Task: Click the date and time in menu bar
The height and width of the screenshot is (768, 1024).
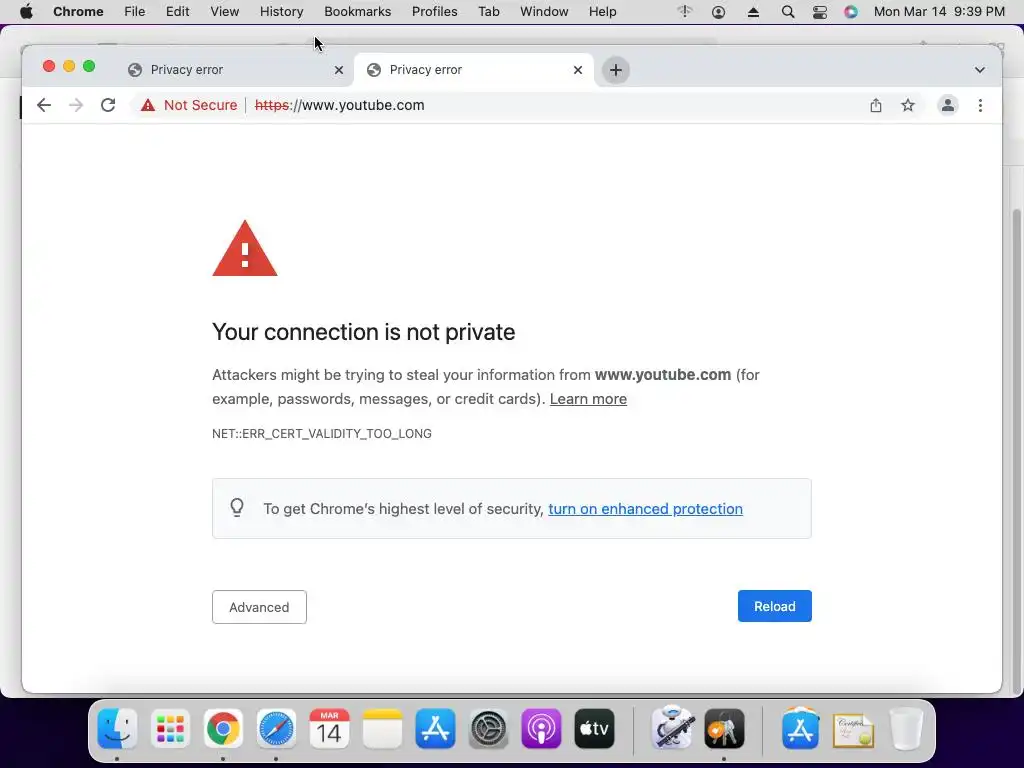Action: click(939, 12)
